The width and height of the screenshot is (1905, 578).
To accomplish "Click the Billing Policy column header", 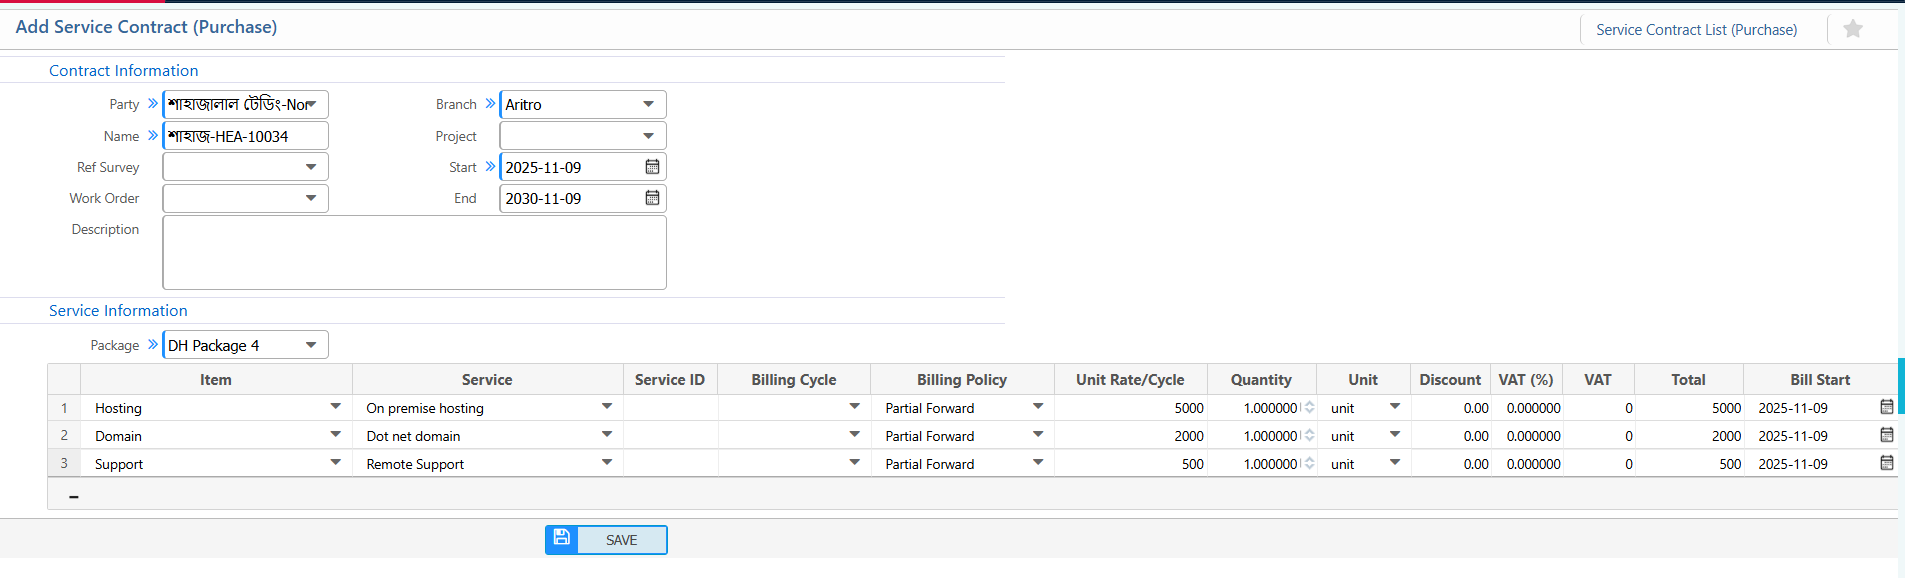I will tap(962, 380).
